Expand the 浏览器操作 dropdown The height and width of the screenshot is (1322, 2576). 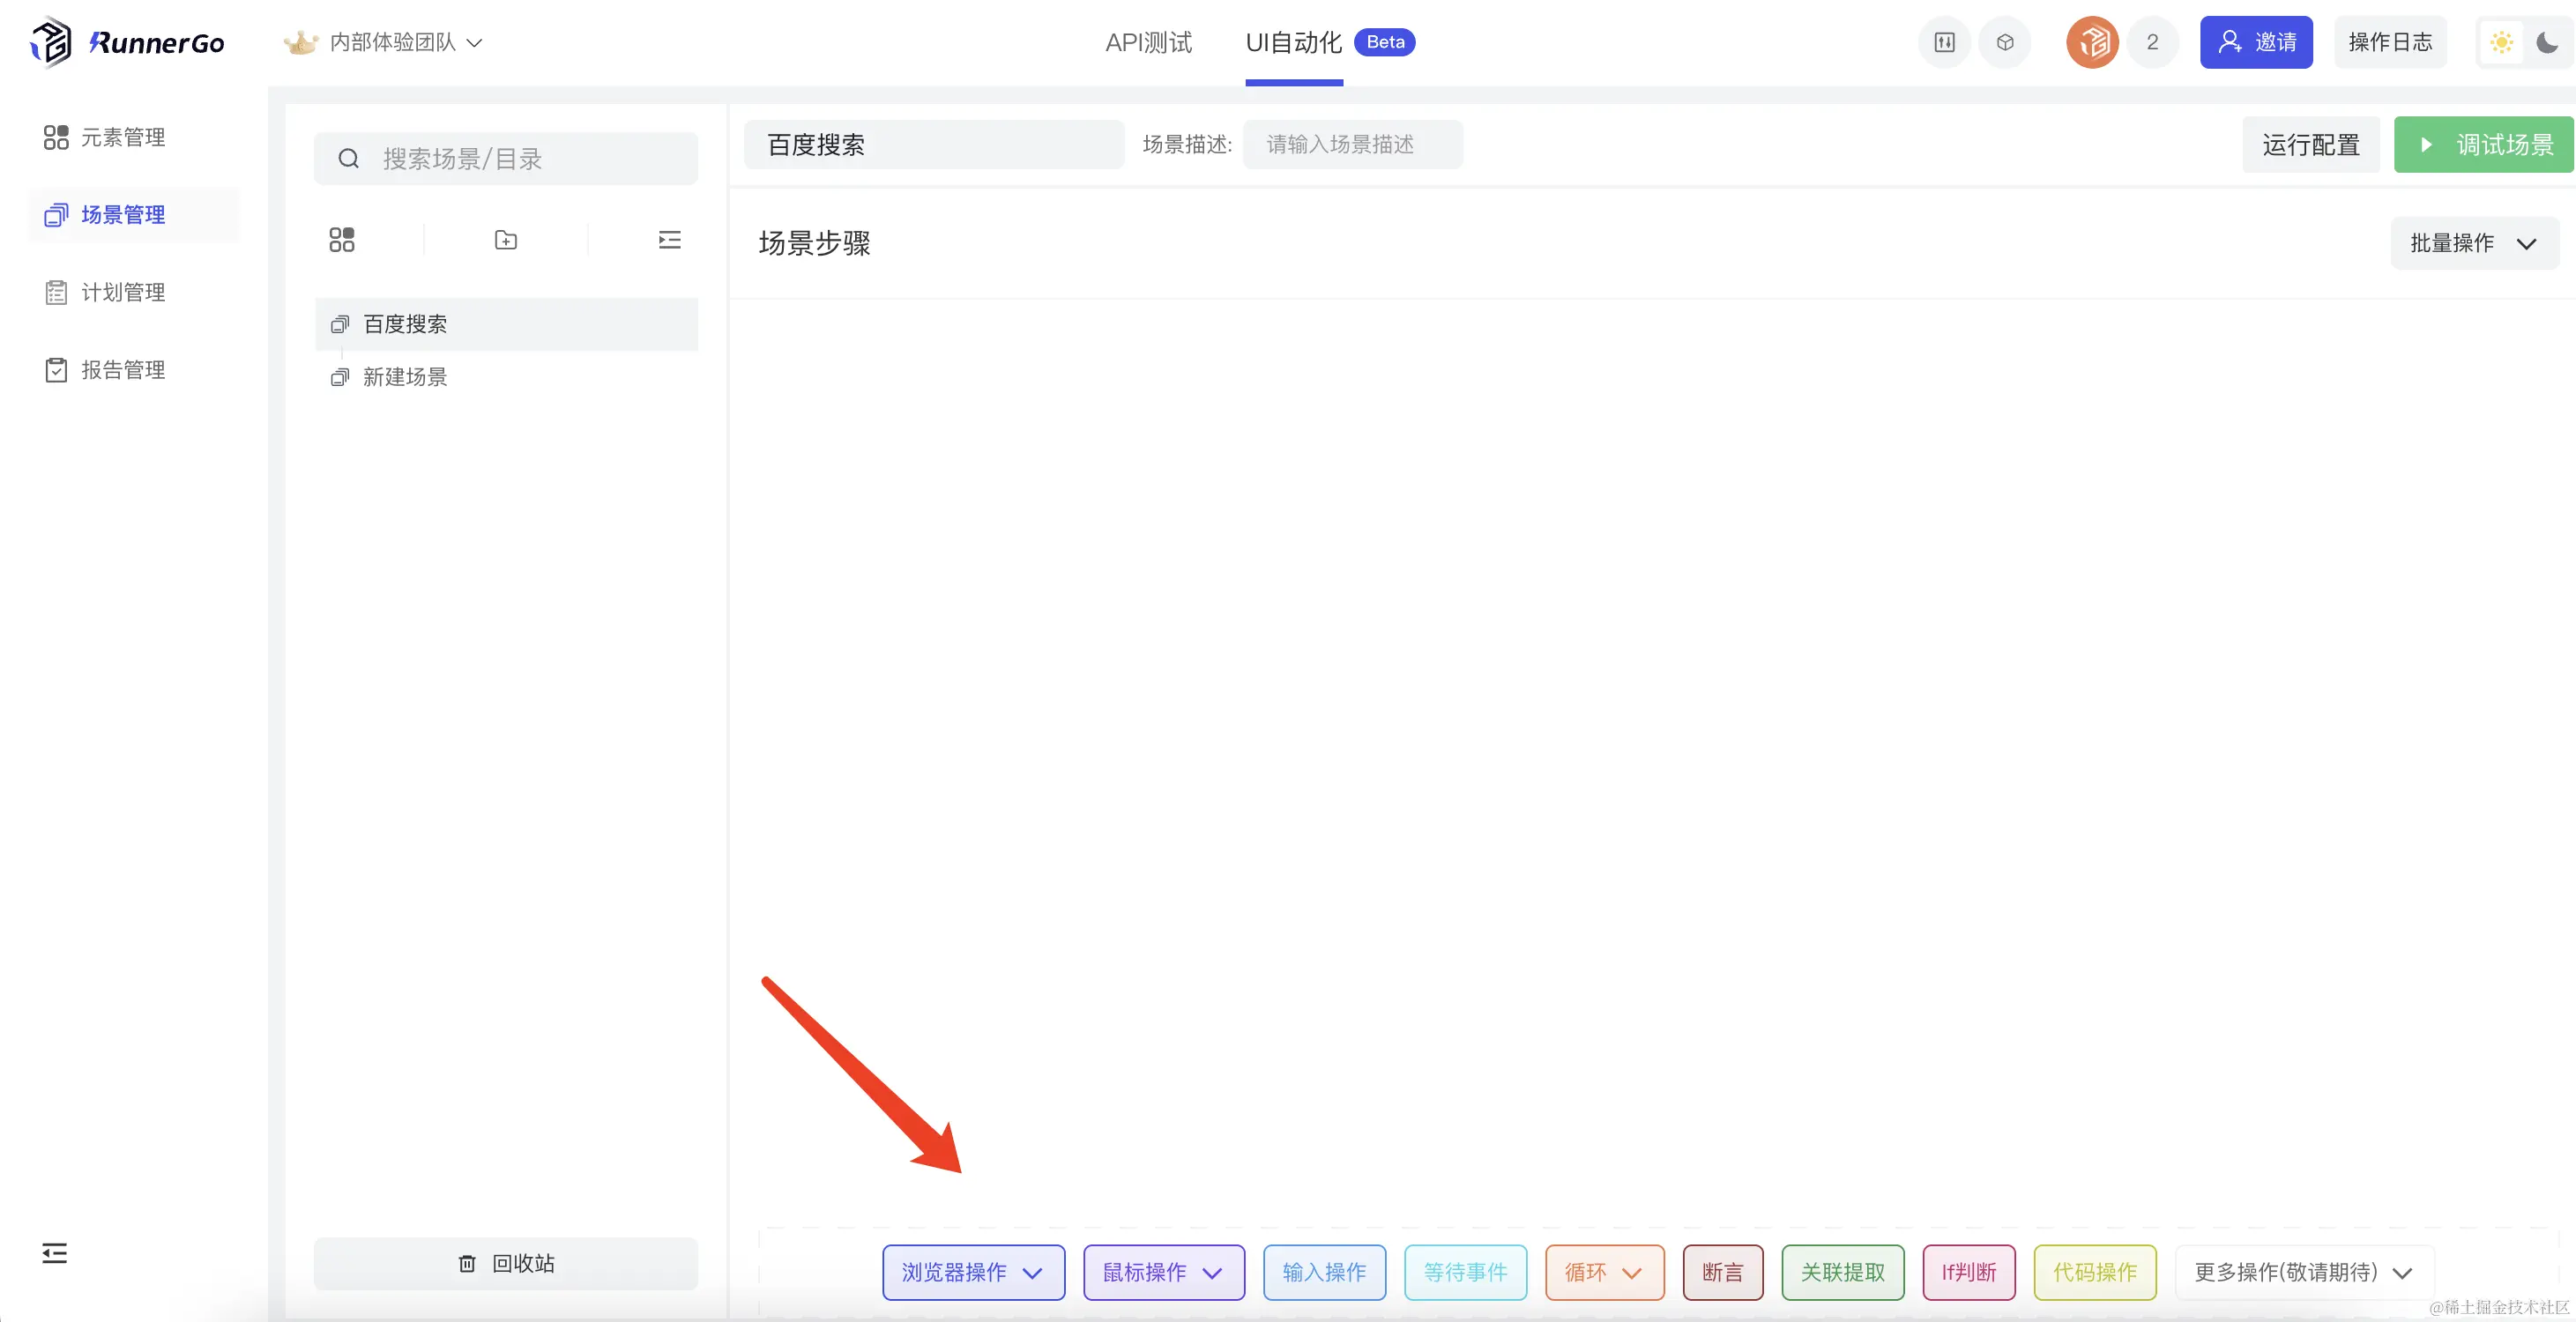(973, 1272)
